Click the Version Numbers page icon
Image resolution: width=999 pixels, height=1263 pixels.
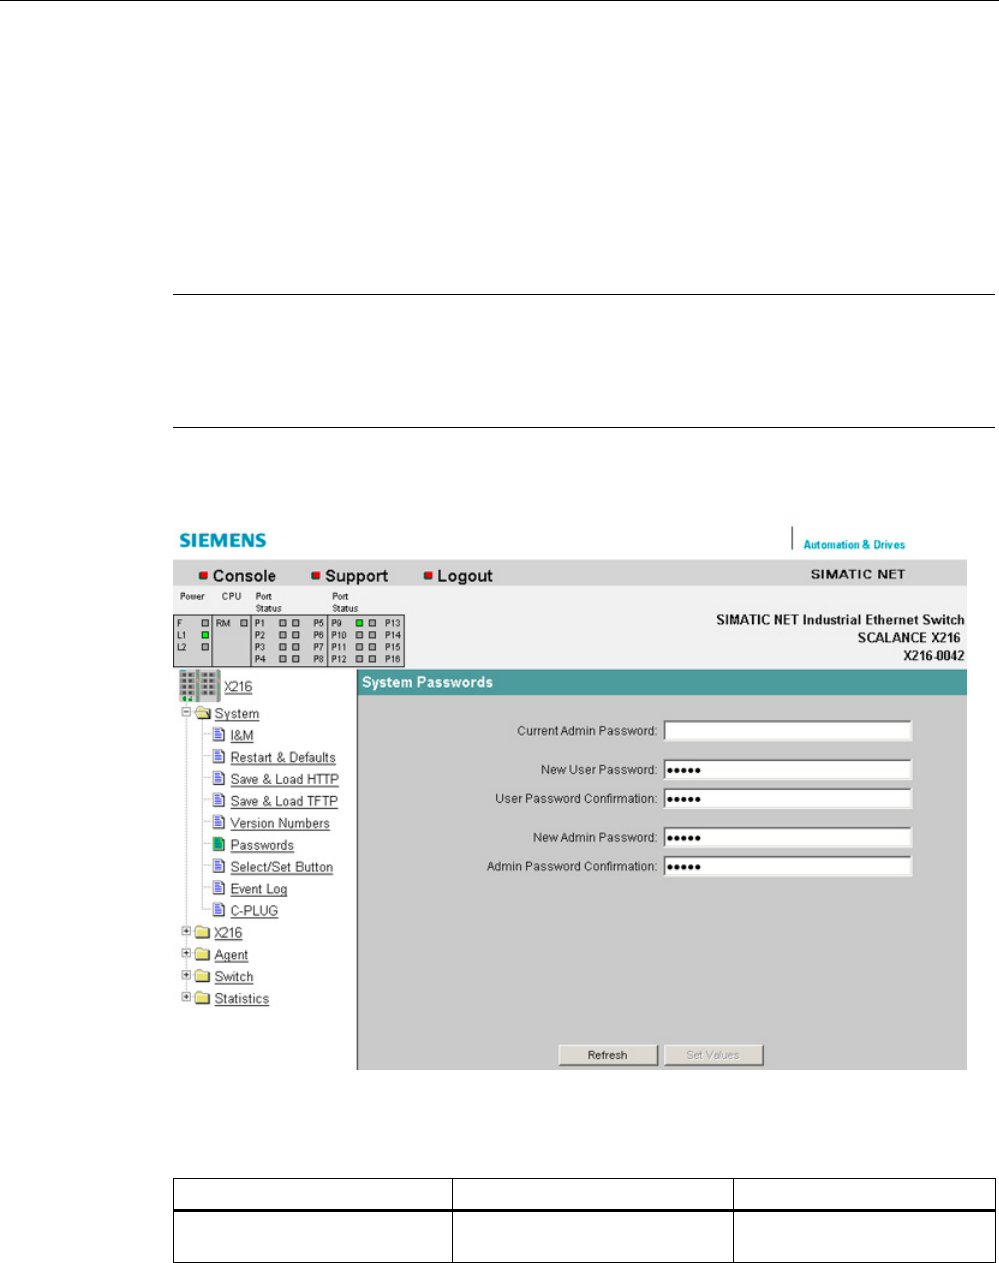(x=219, y=823)
